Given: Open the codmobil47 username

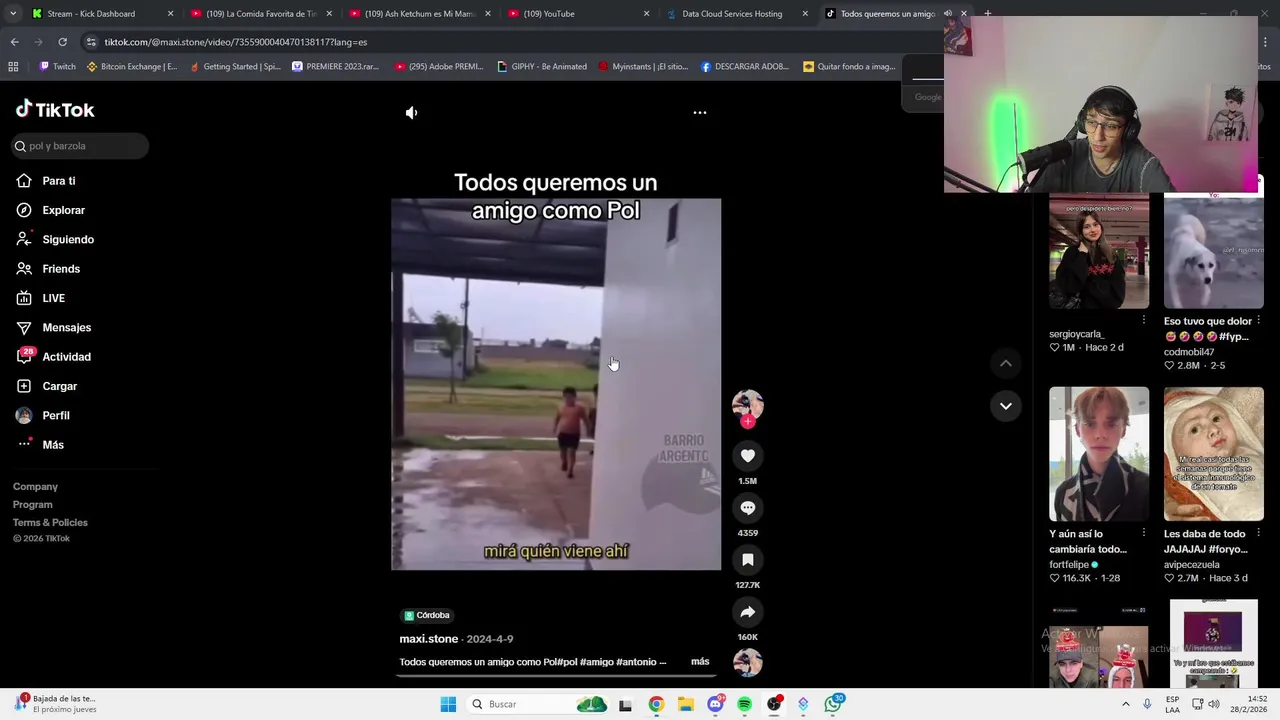Looking at the screenshot, I should pos(1189,352).
